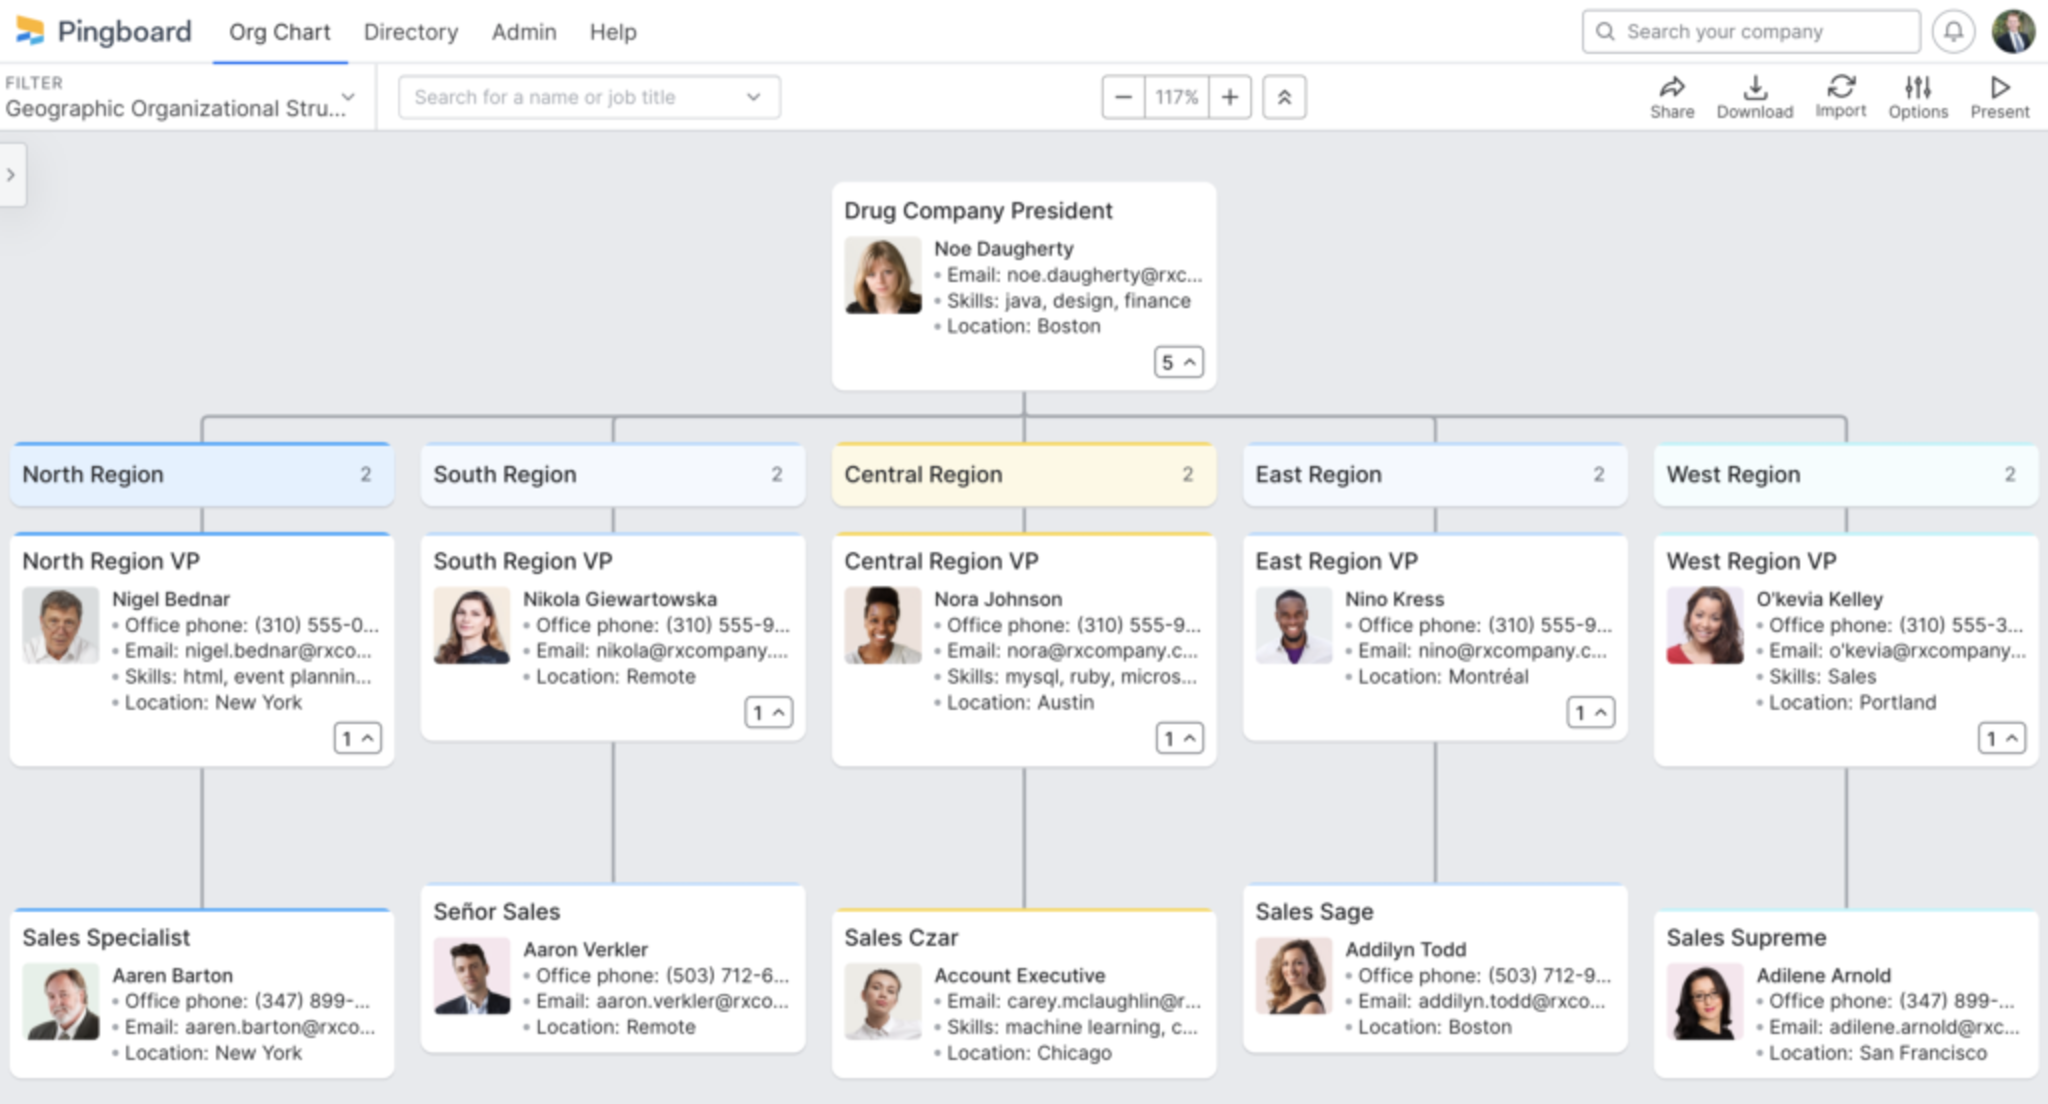This screenshot has height=1104, width=2048.
Task: Open the Admin menu
Action: click(x=524, y=32)
